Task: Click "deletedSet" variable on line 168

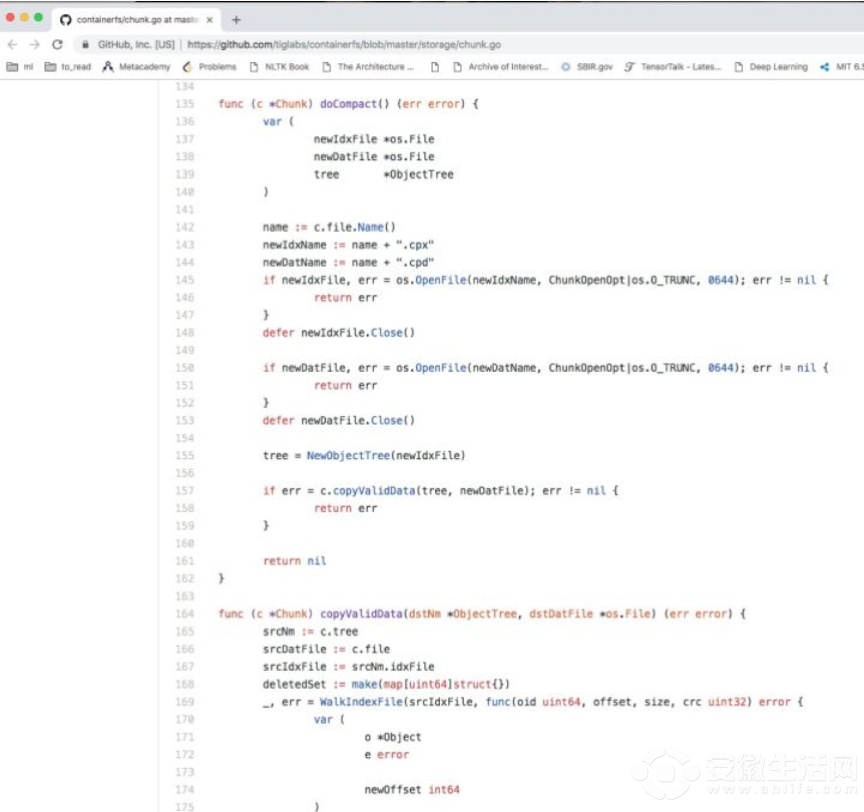Action: 294,684
